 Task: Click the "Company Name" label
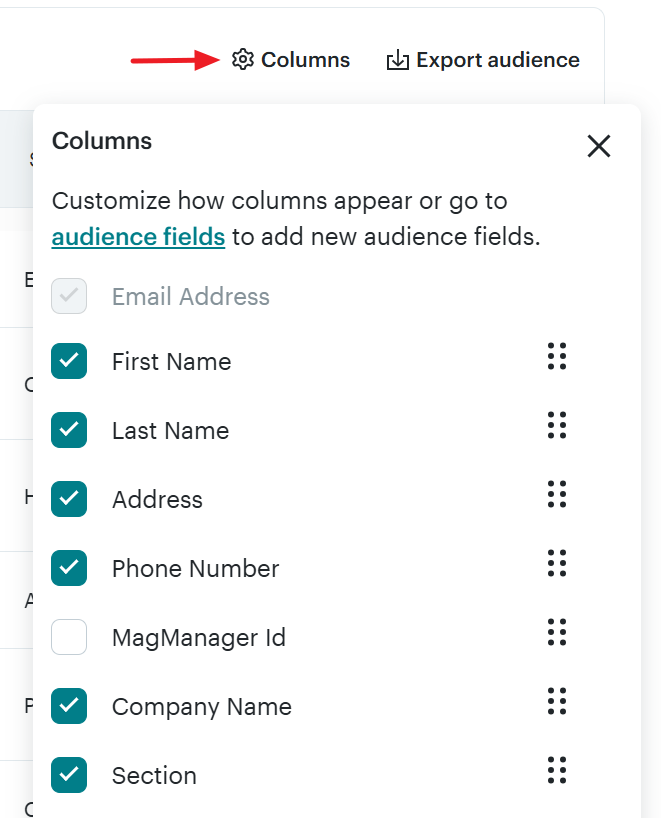[202, 707]
